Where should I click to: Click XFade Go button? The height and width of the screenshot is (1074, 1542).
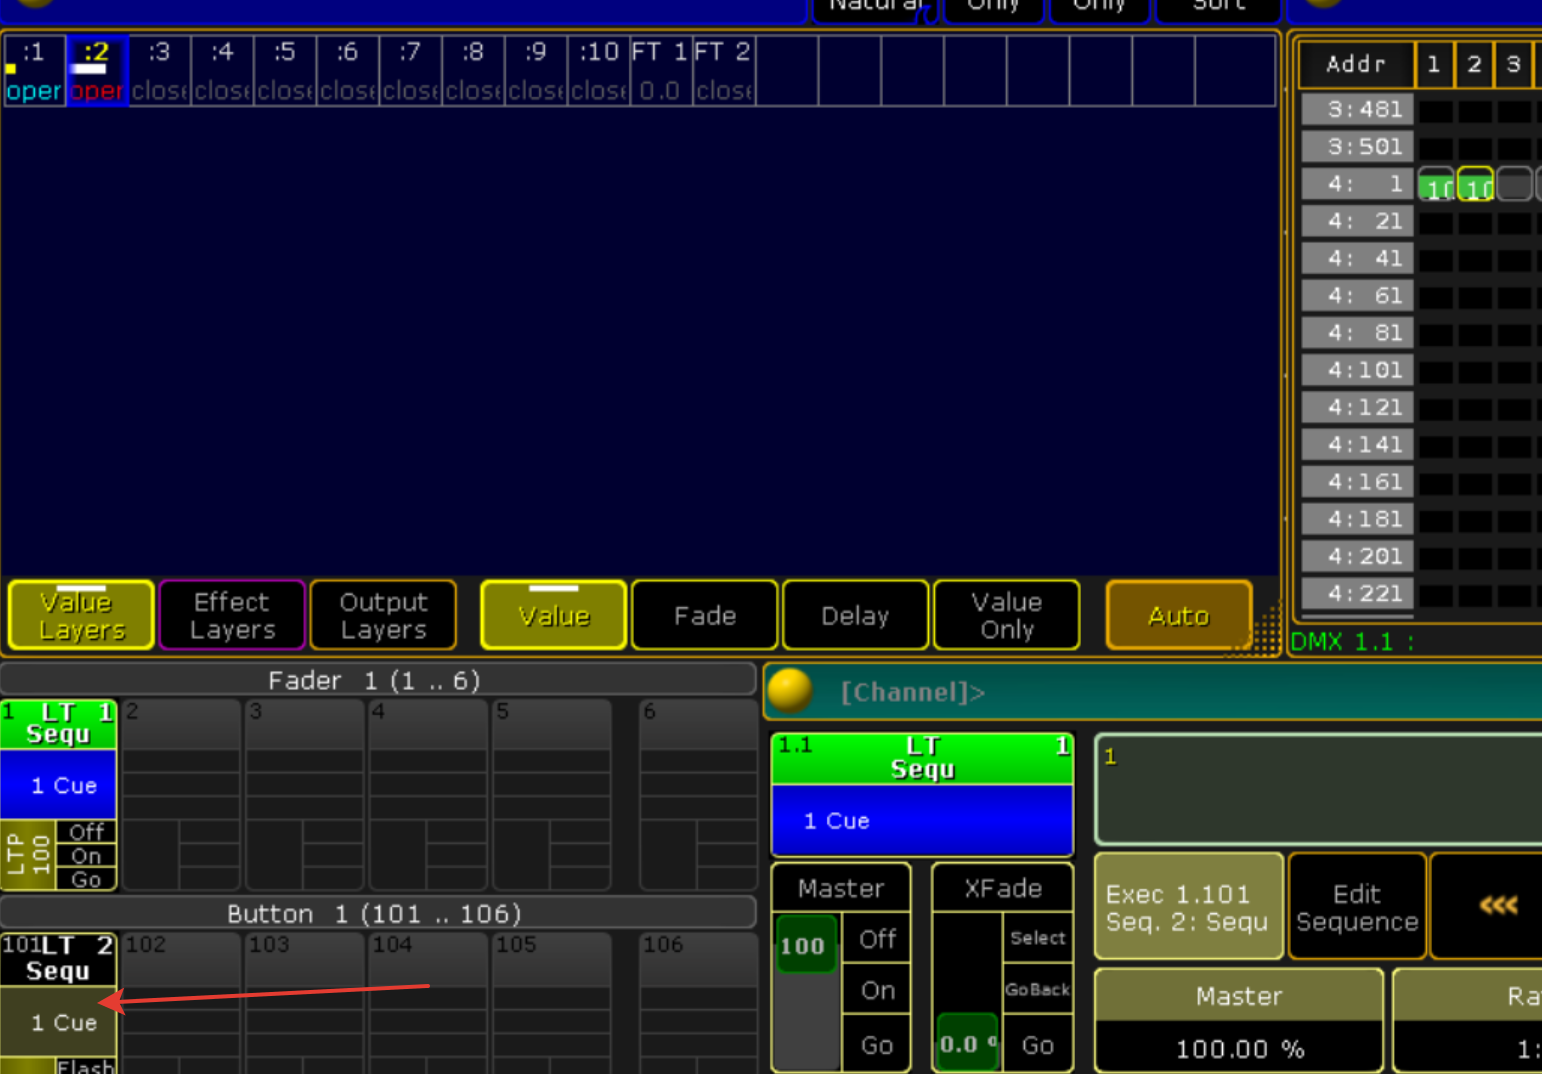click(1038, 1045)
